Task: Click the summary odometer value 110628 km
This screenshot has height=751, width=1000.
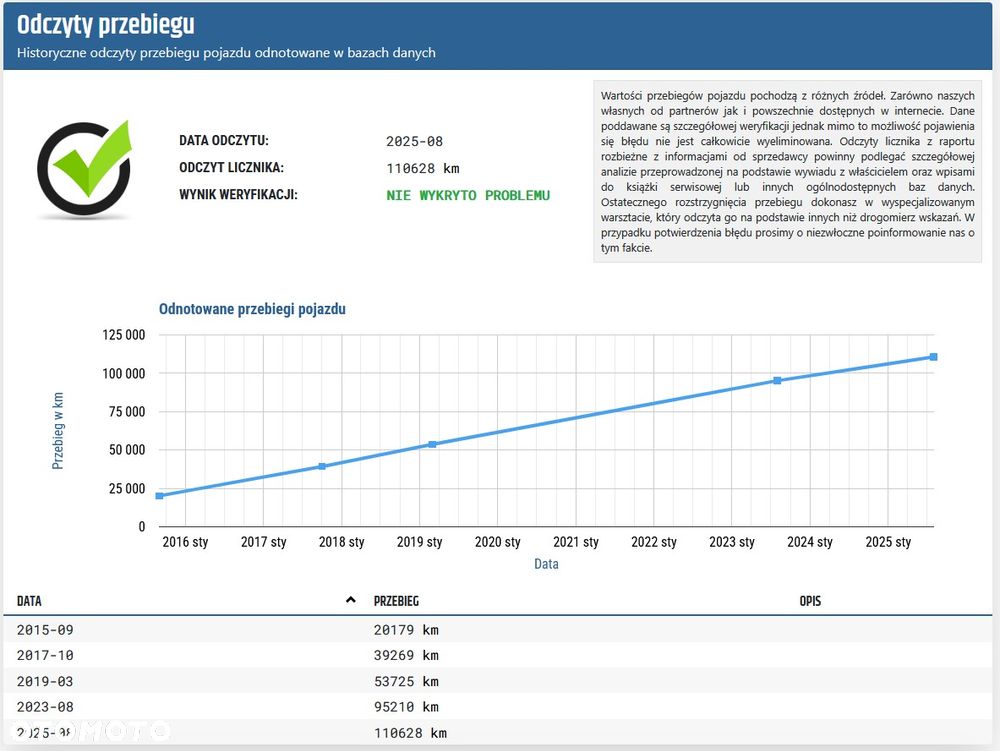Action: (x=423, y=168)
